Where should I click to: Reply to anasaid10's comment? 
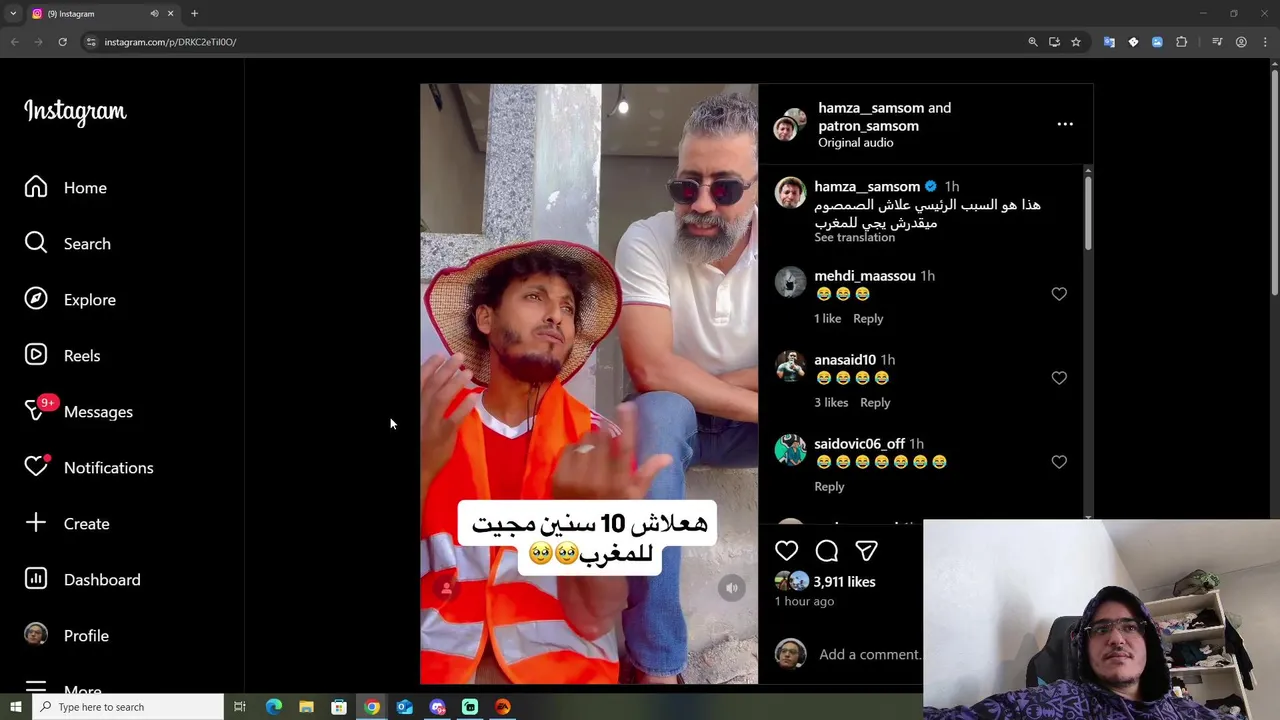pos(875,403)
